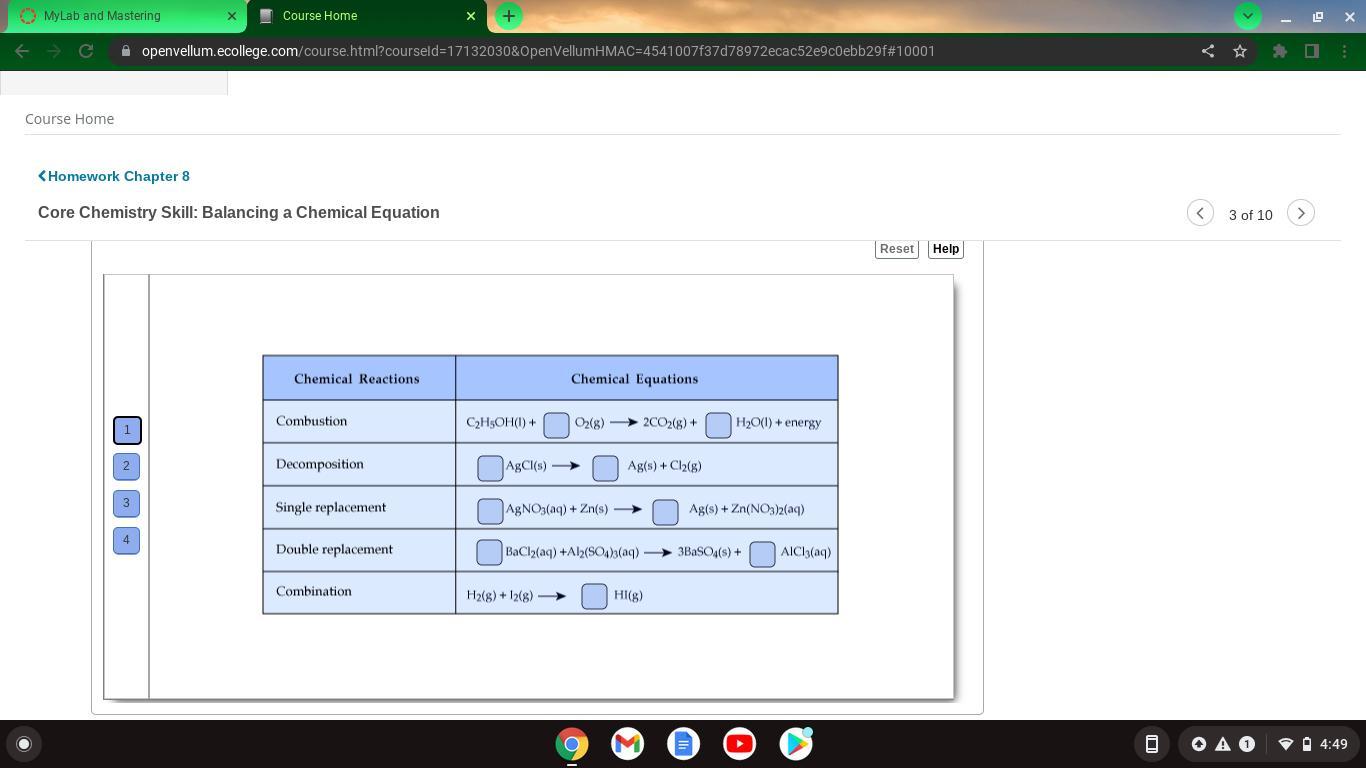The image size is (1366, 768).
Task: Click the blank box before O2(g)
Action: coord(556,424)
